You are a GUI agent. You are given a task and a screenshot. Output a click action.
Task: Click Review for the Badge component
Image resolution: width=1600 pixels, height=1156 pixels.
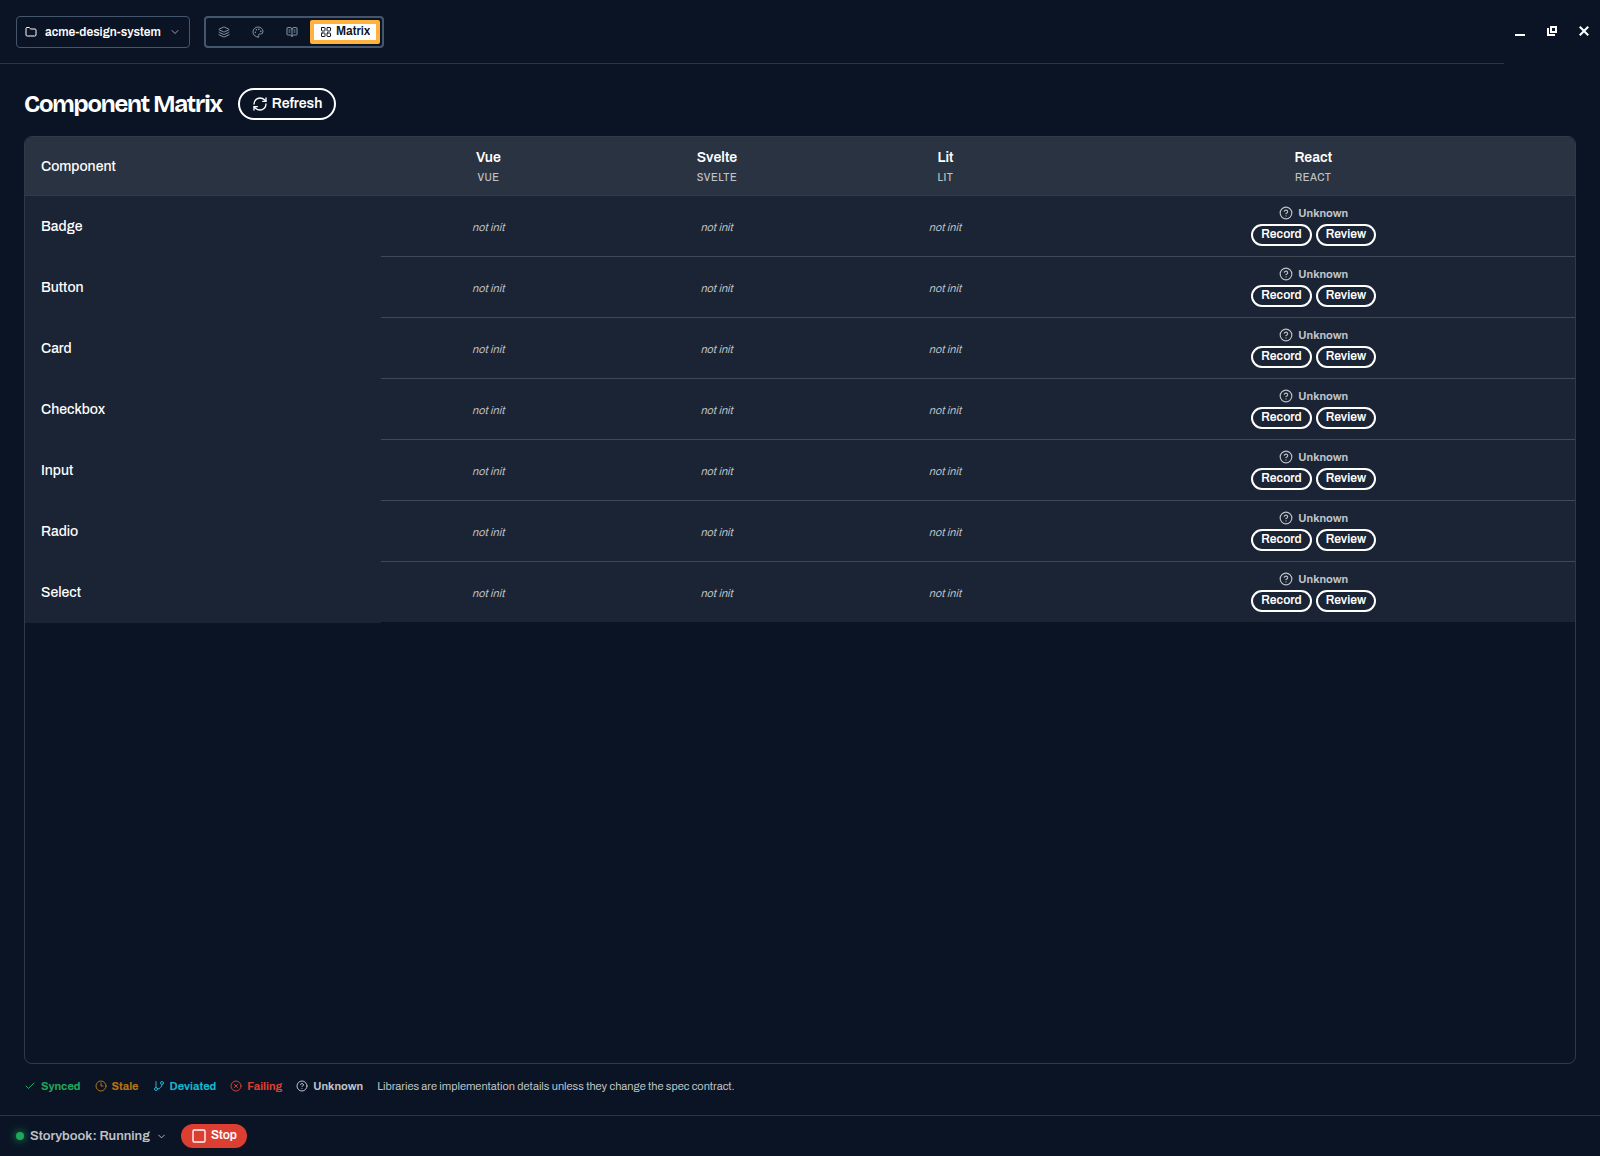pos(1346,235)
